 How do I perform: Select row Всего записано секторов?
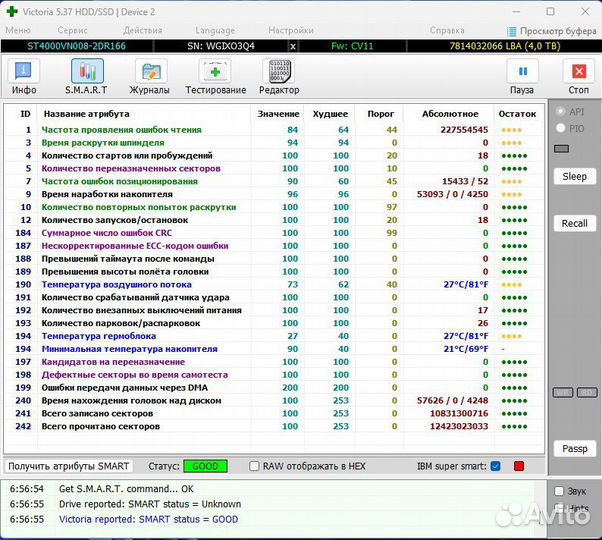(274, 413)
